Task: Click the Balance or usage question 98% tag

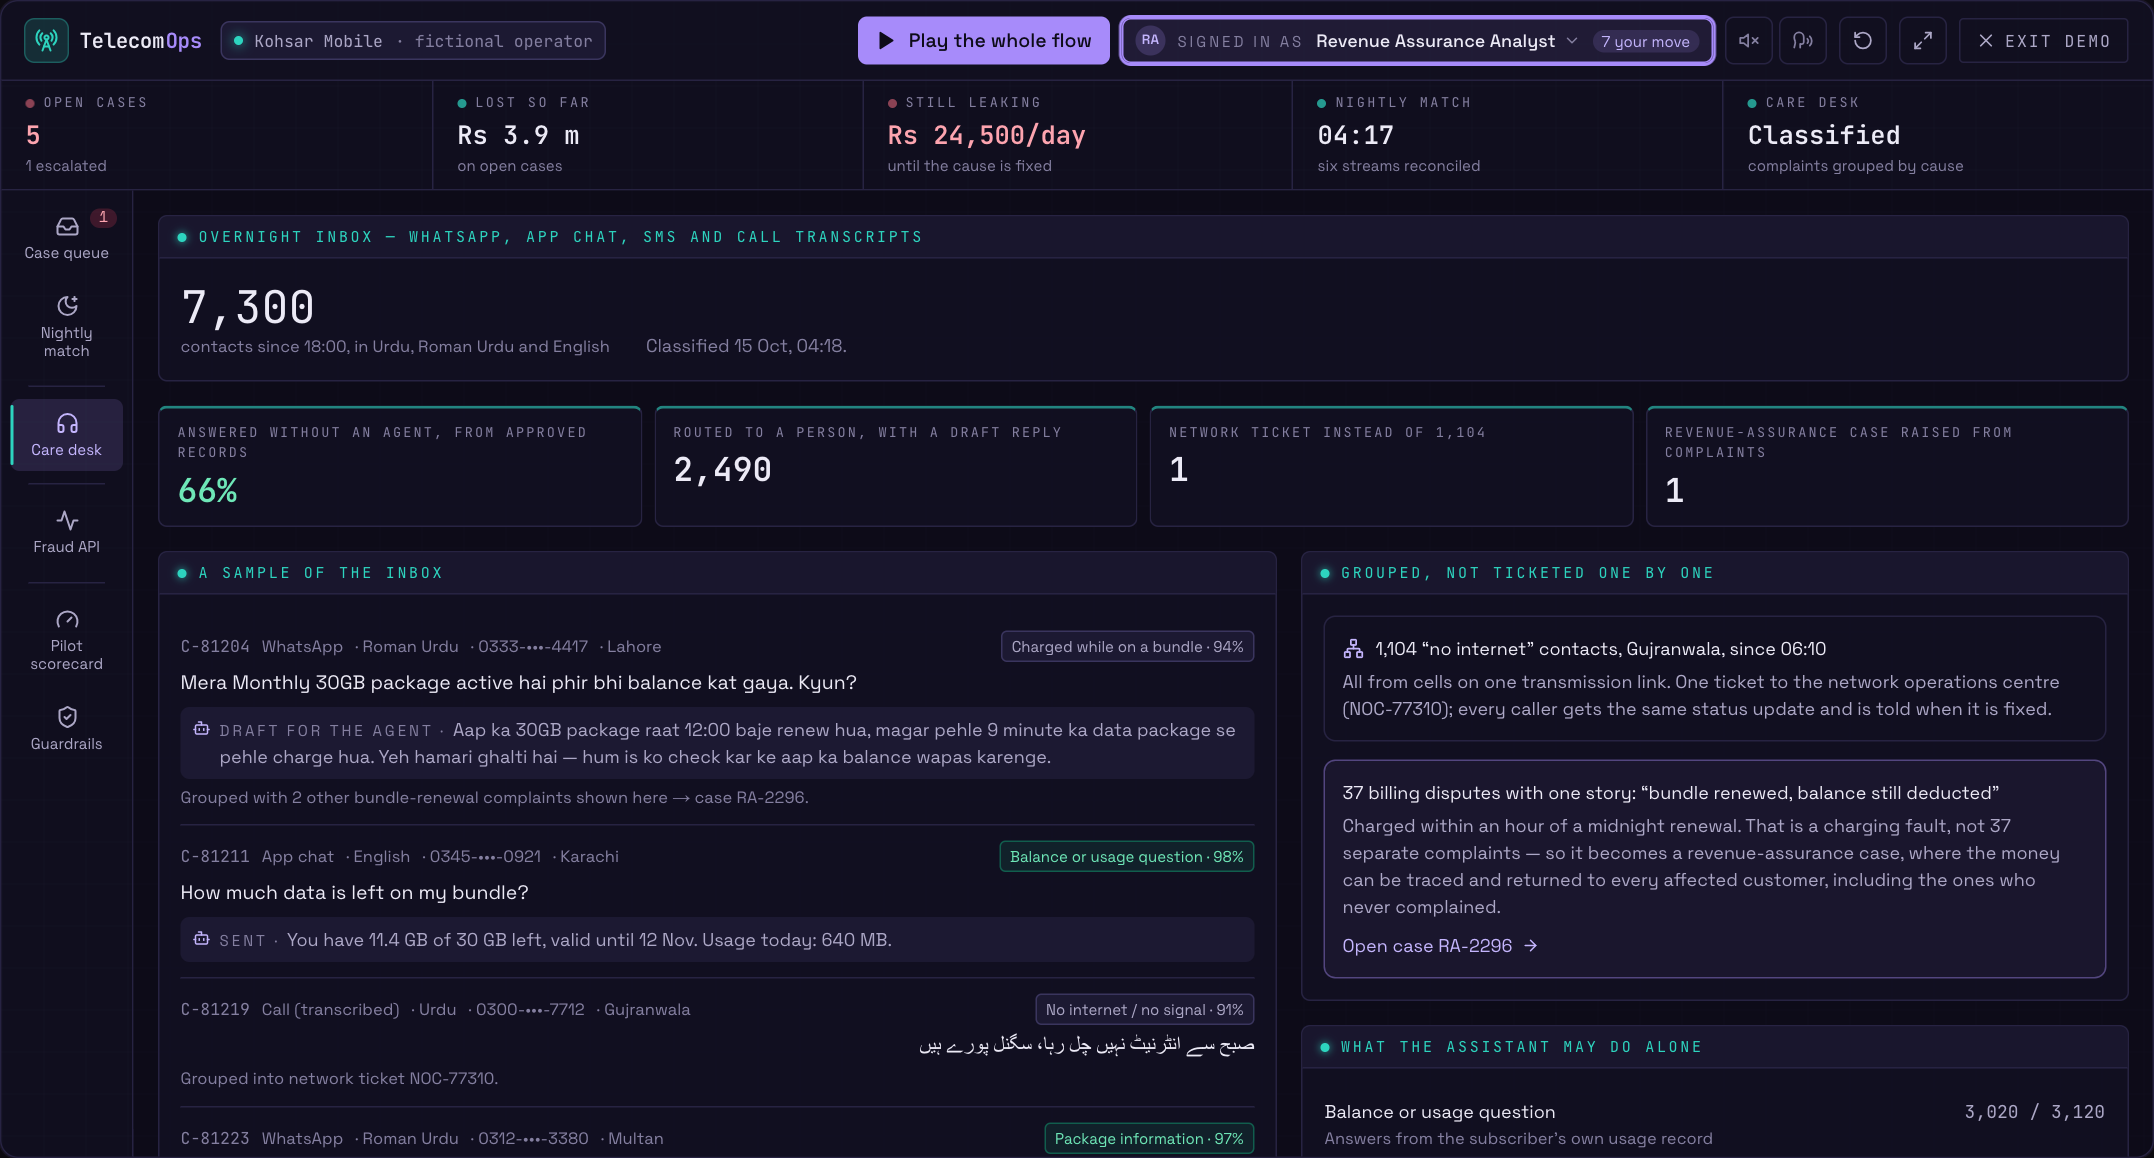Action: click(x=1126, y=857)
